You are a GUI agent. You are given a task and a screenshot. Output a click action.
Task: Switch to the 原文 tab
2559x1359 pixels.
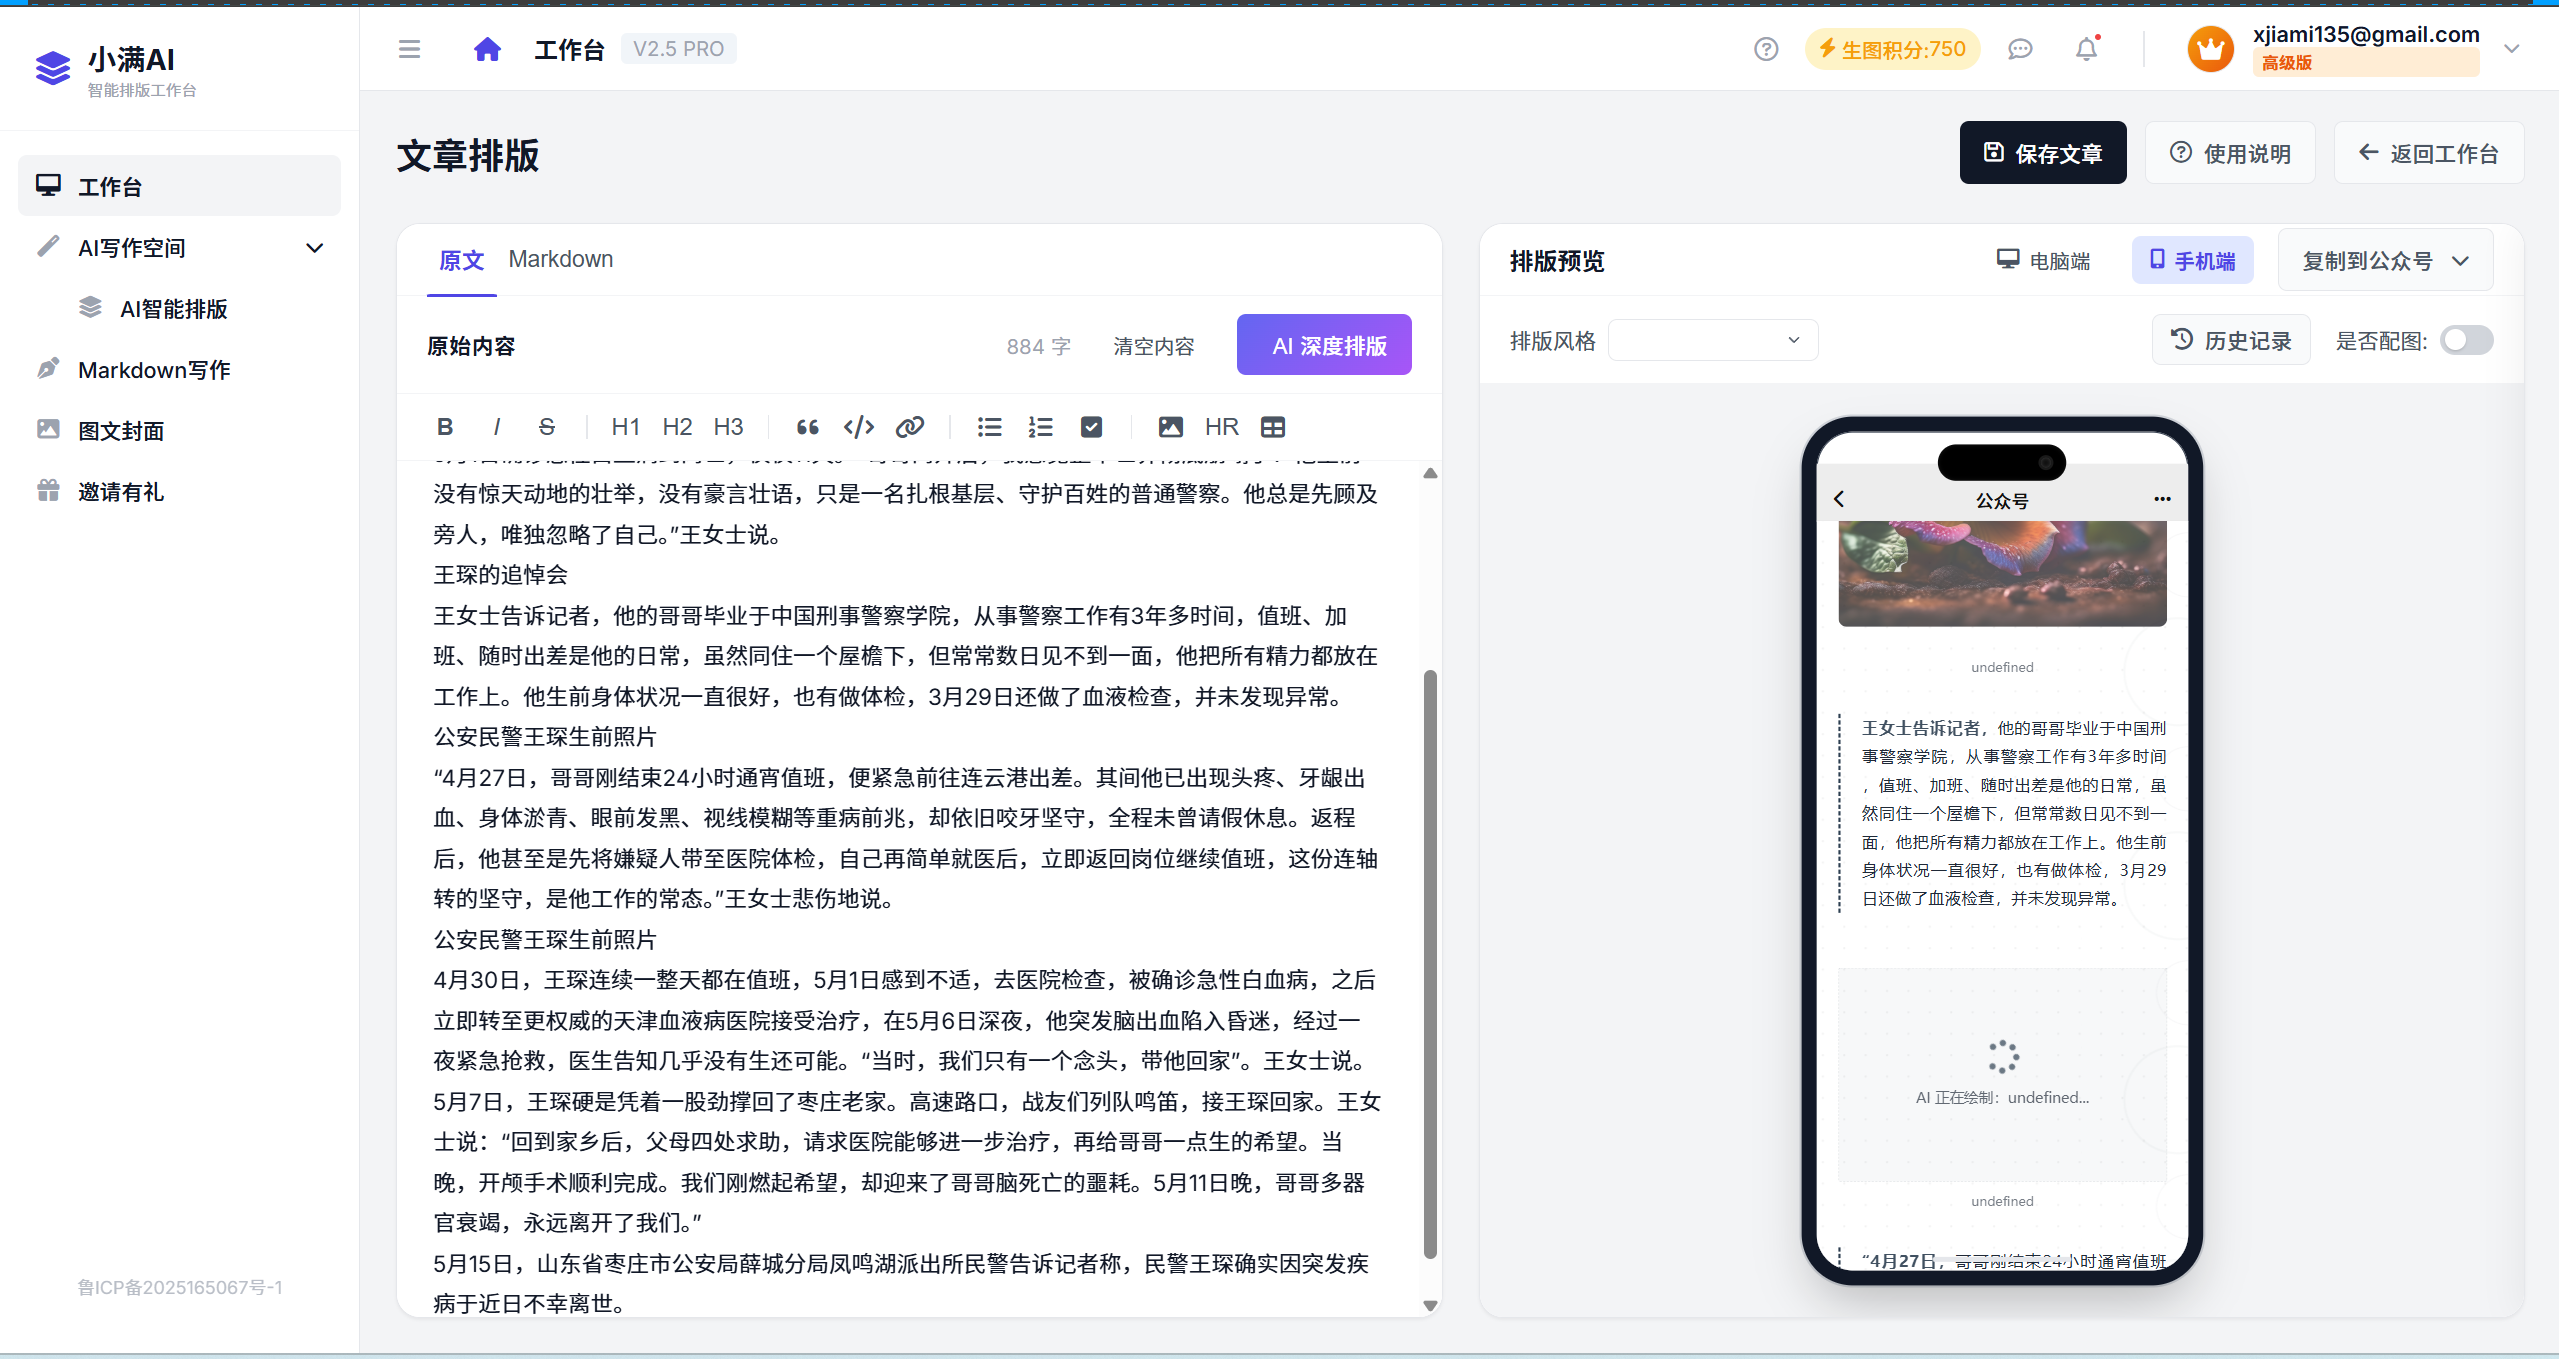click(x=461, y=260)
